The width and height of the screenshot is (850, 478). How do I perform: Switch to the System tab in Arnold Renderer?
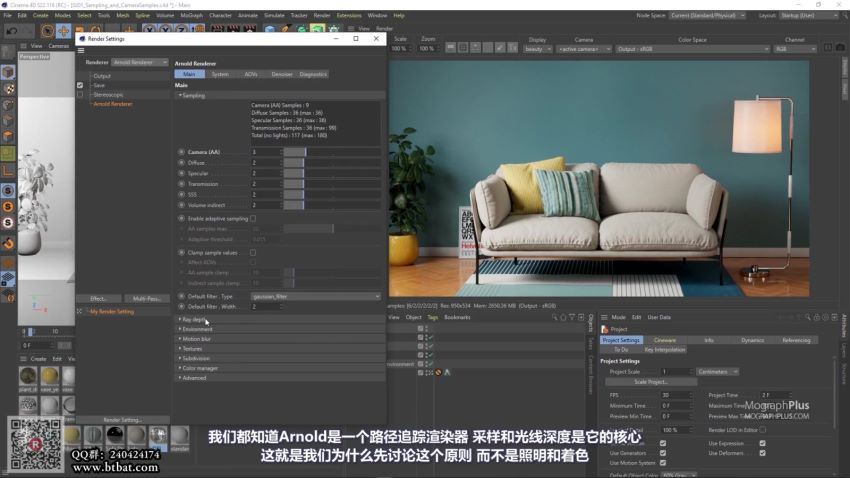pos(220,74)
